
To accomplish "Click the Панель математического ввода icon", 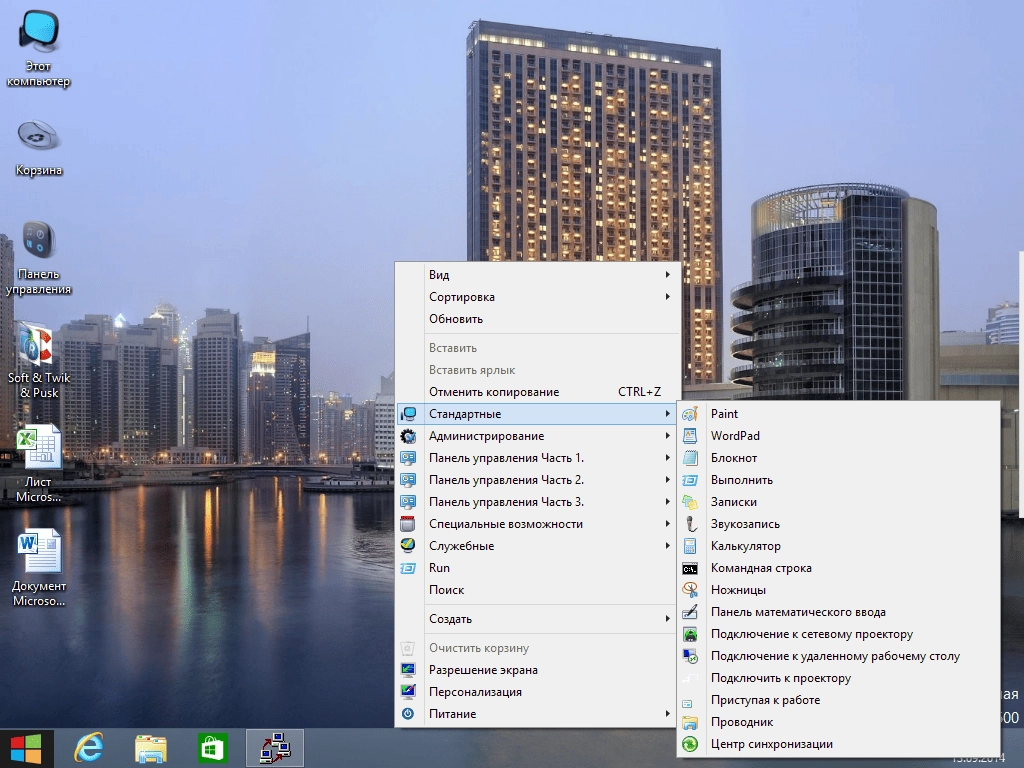I will pos(690,612).
